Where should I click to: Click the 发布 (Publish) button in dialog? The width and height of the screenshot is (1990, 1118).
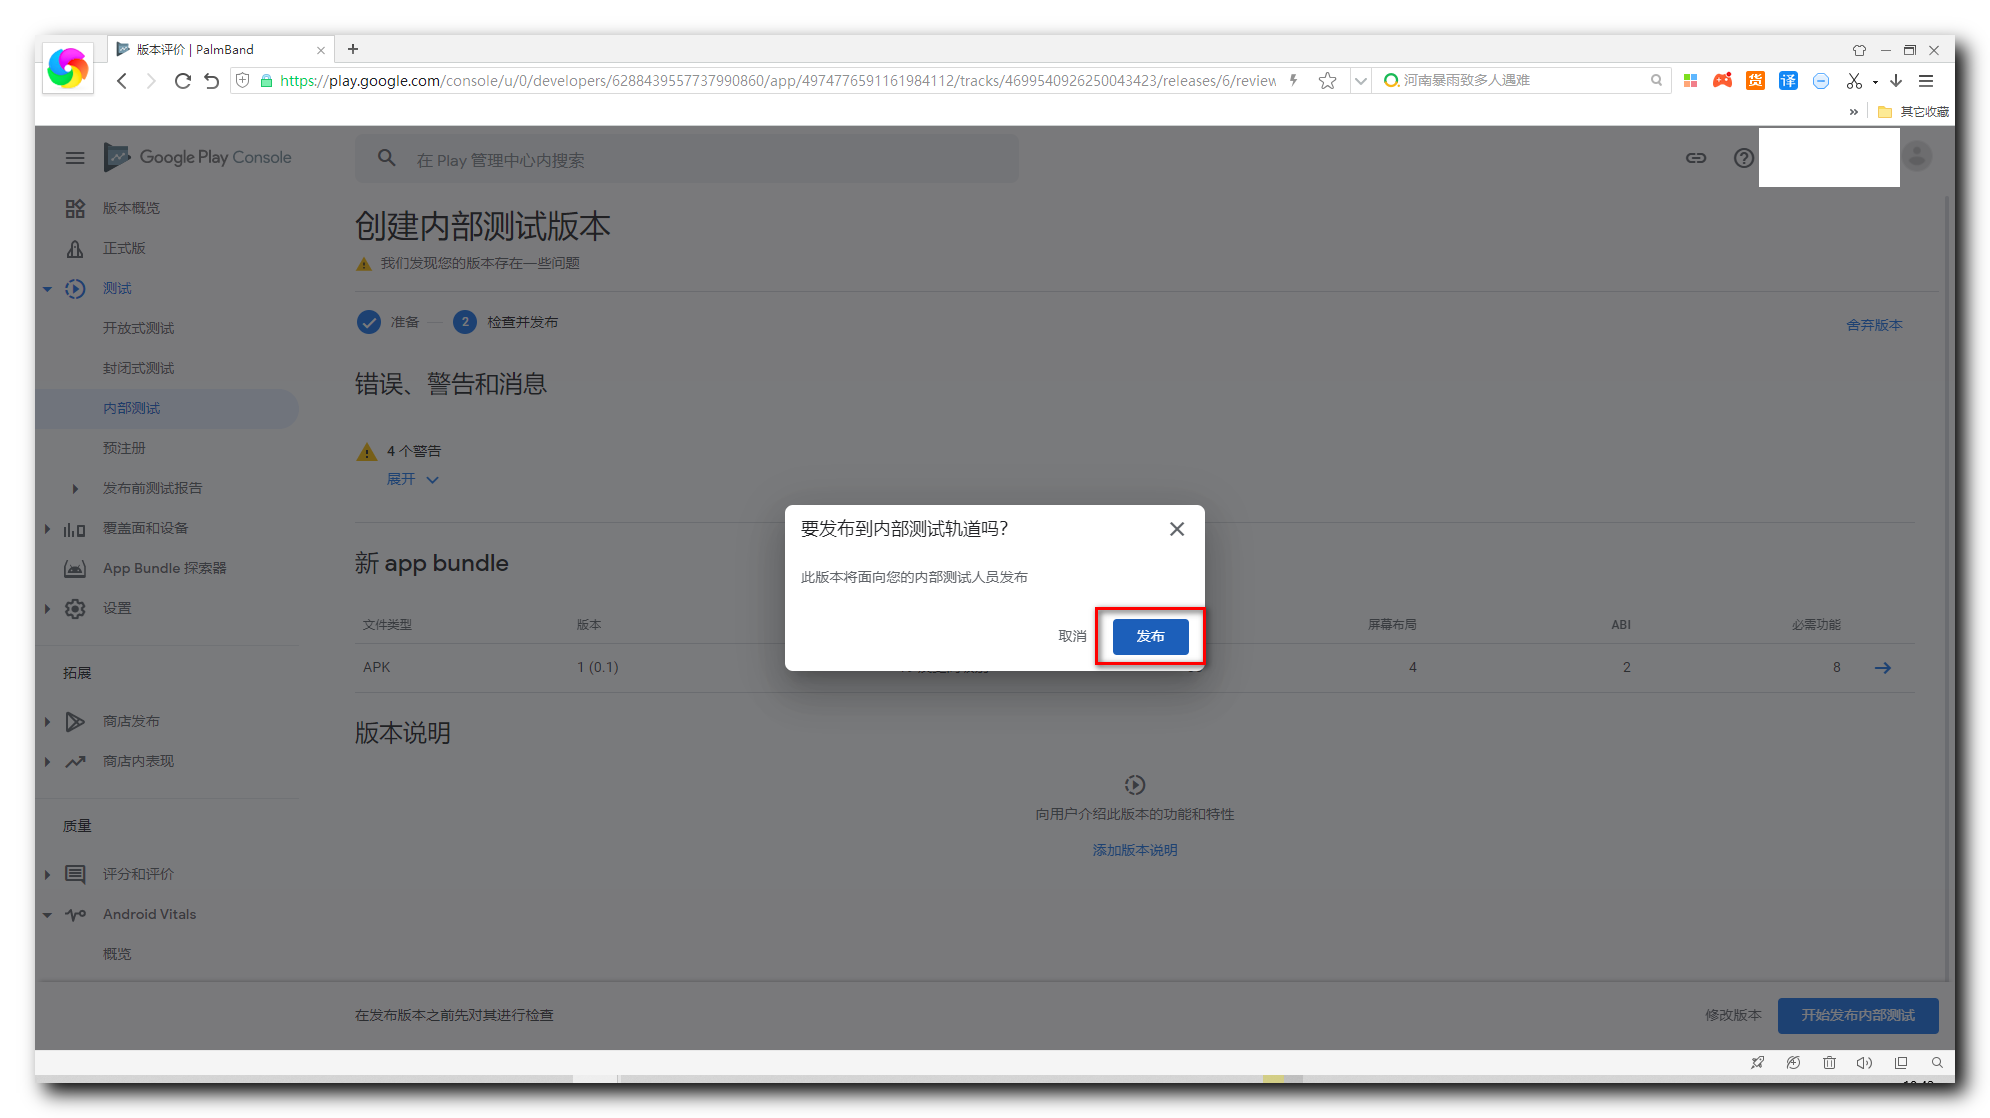1148,634
